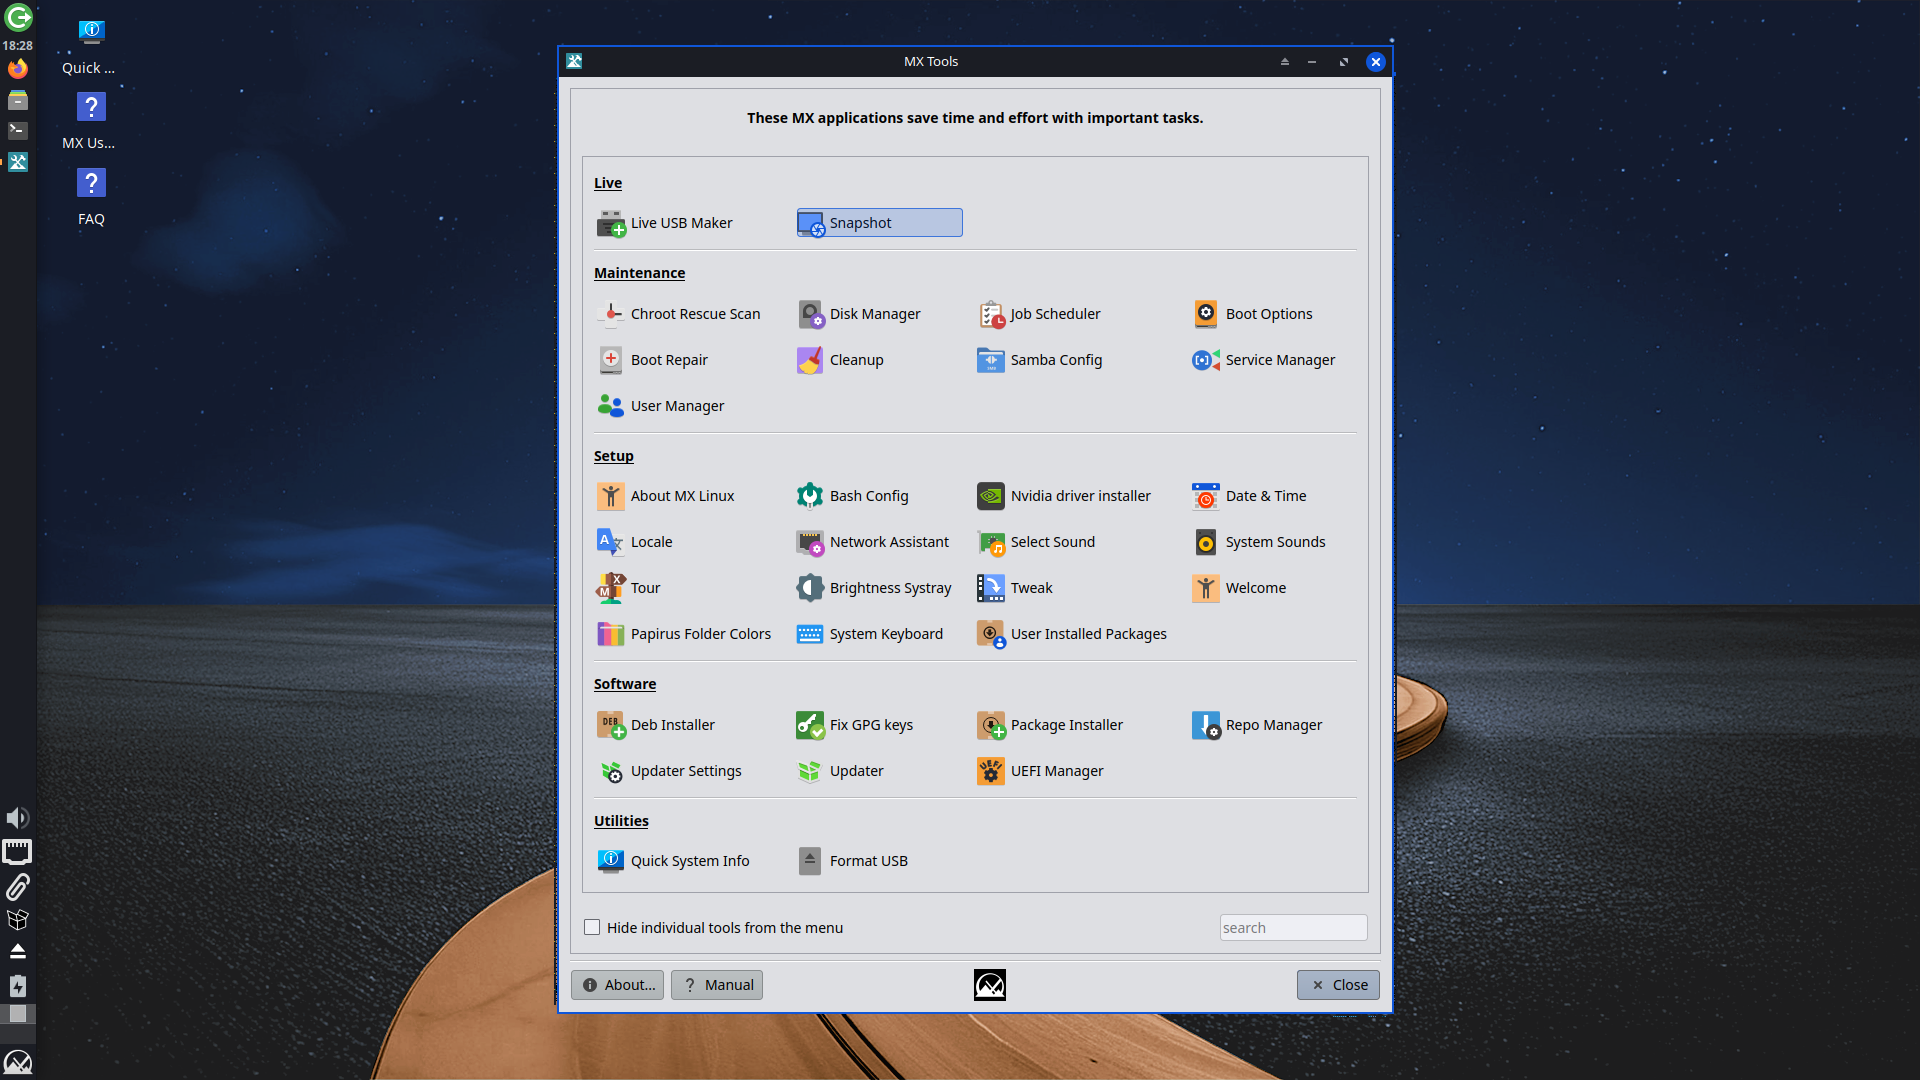This screenshot has height=1080, width=1920.
Task: Click the battery power tray icon
Action: click(x=18, y=986)
